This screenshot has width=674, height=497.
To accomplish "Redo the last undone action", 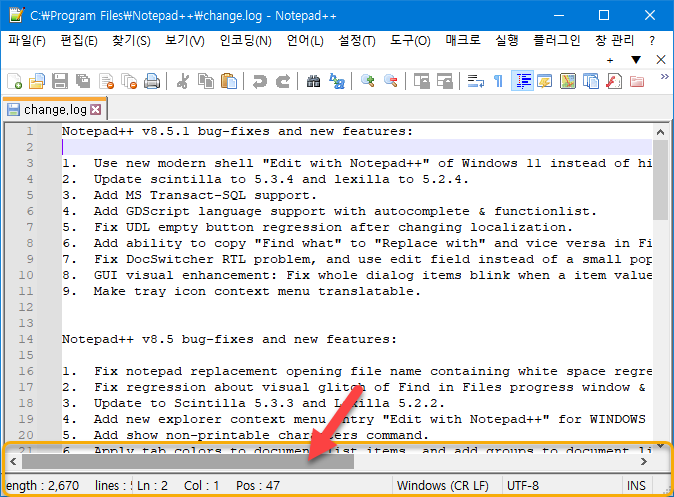I will [x=283, y=81].
